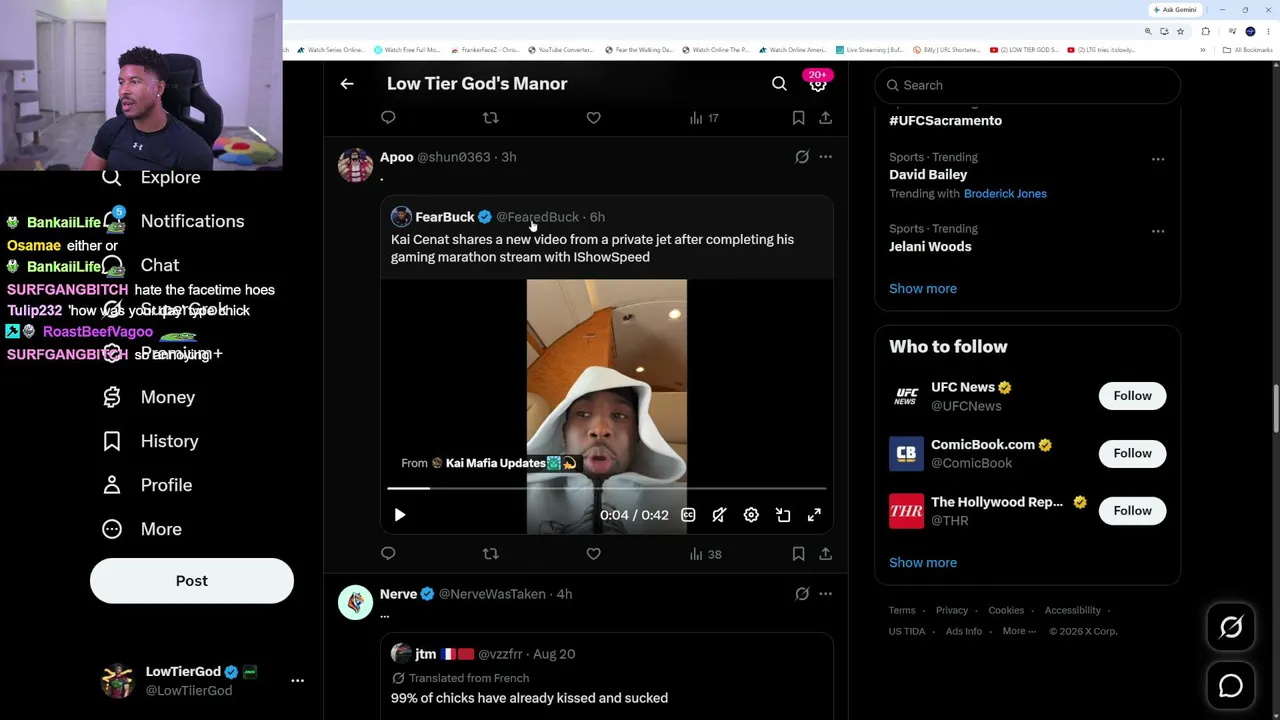This screenshot has width=1280, height=720.
Task: Open Apoo's profile picture
Action: tap(355, 165)
